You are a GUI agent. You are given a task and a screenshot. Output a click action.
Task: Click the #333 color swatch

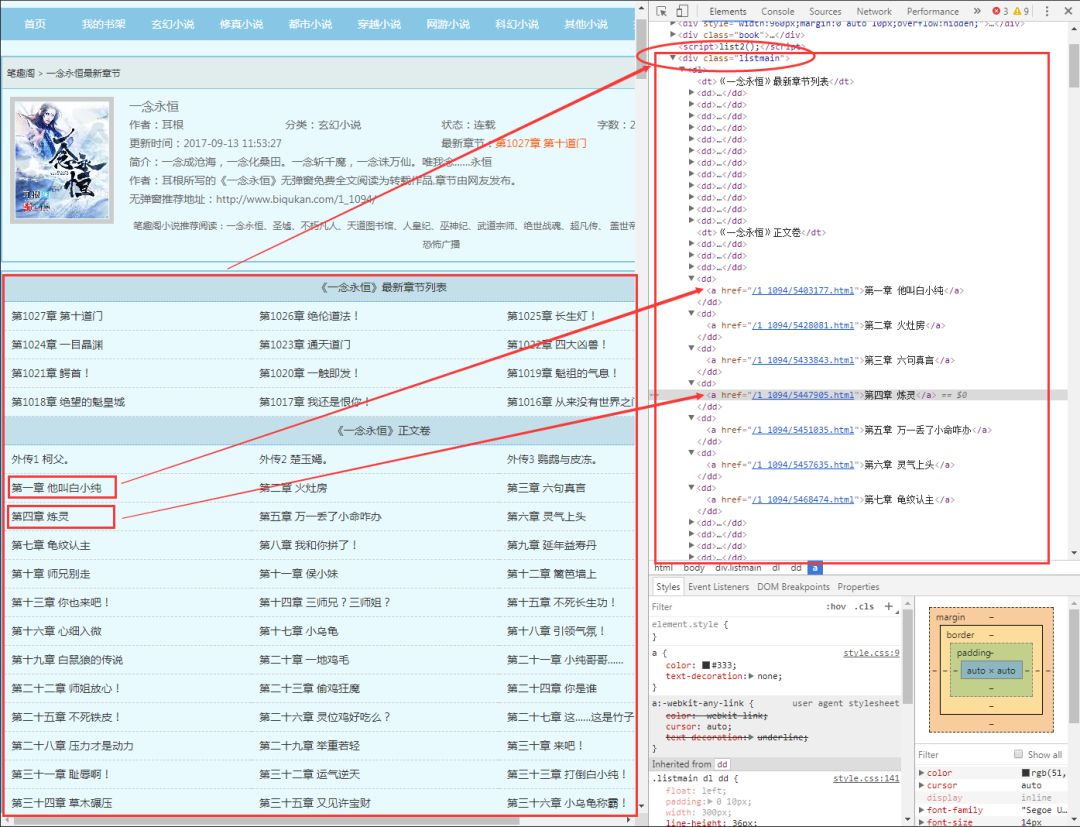(706, 665)
